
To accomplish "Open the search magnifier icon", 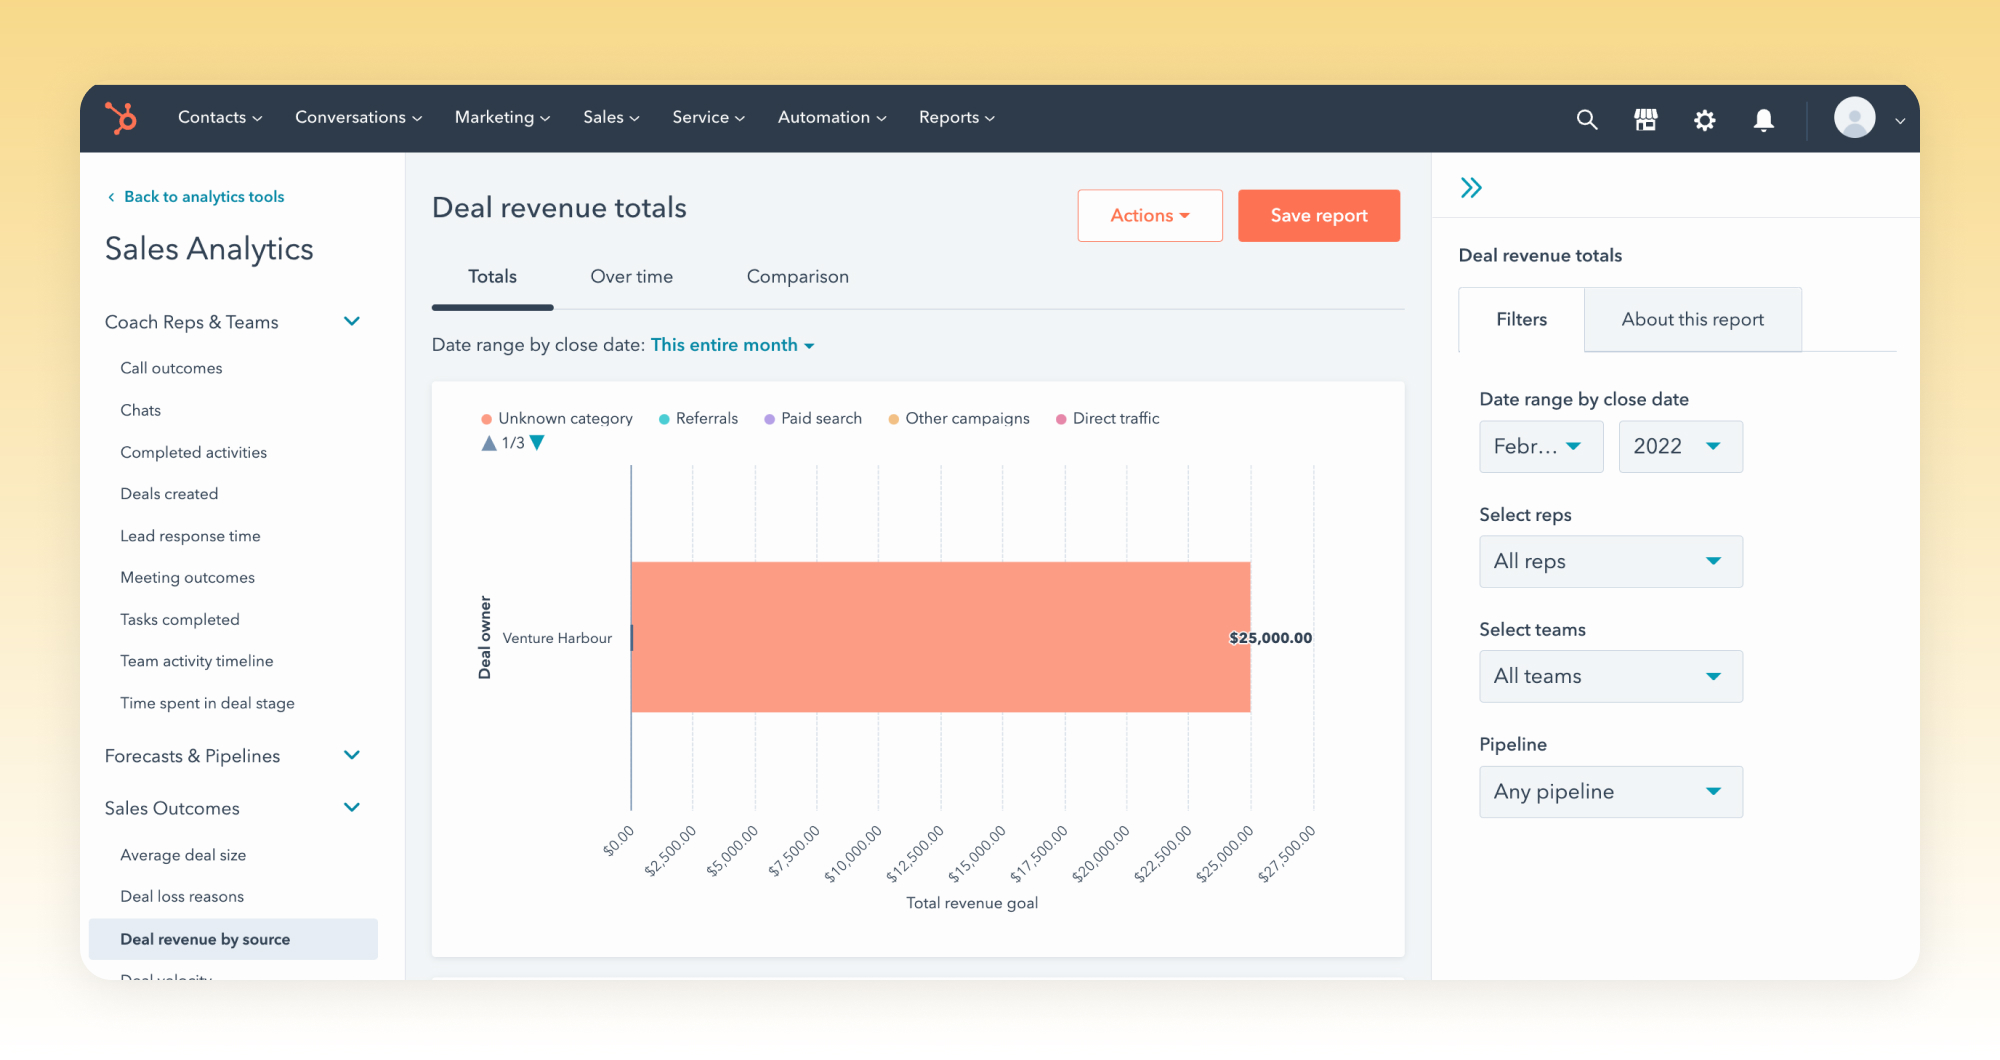I will pyautogui.click(x=1587, y=120).
